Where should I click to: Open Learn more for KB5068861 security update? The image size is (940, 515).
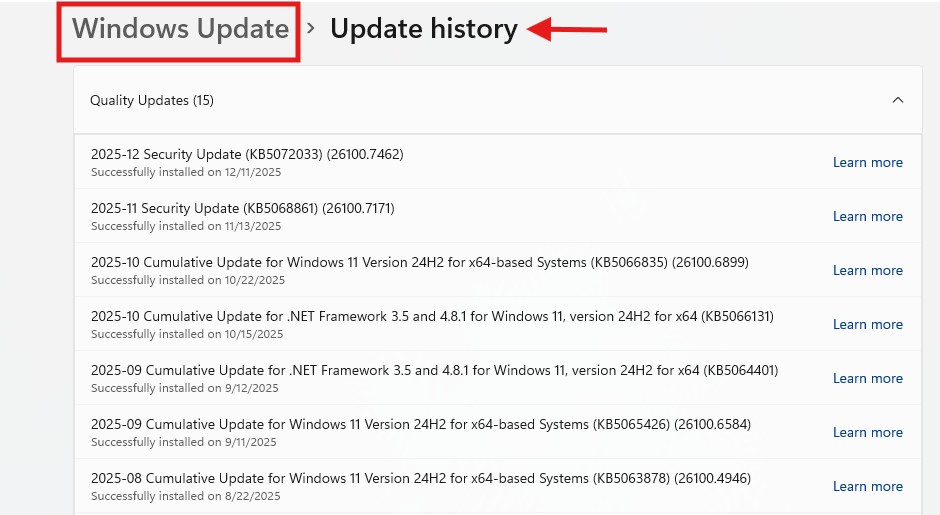[x=867, y=216]
